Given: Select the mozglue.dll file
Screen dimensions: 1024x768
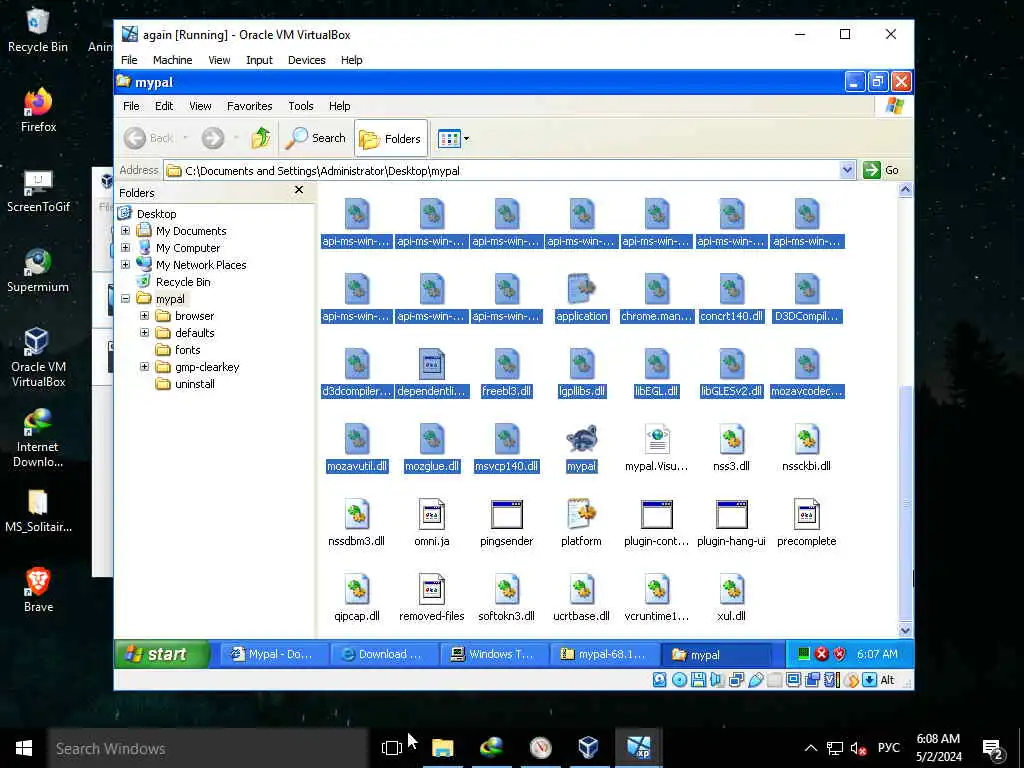Looking at the screenshot, I should click(432, 449).
